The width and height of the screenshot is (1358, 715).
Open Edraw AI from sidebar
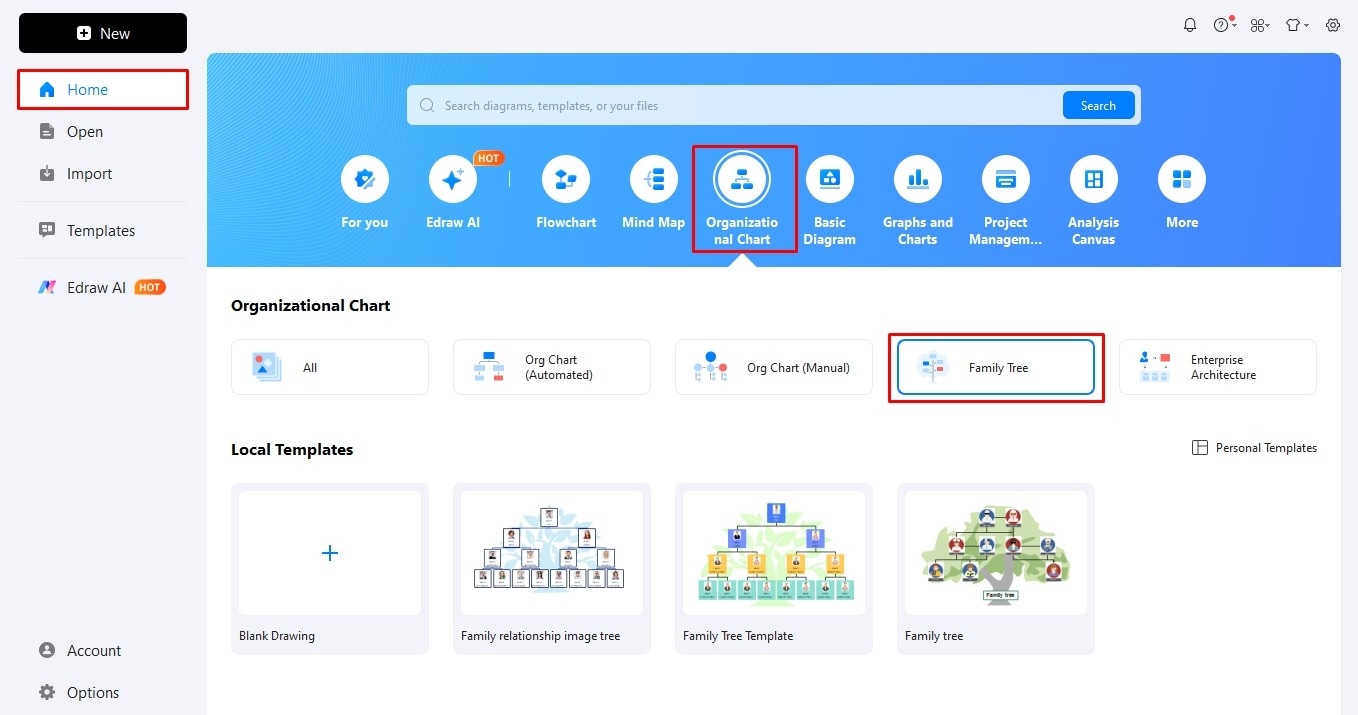[x=103, y=287]
